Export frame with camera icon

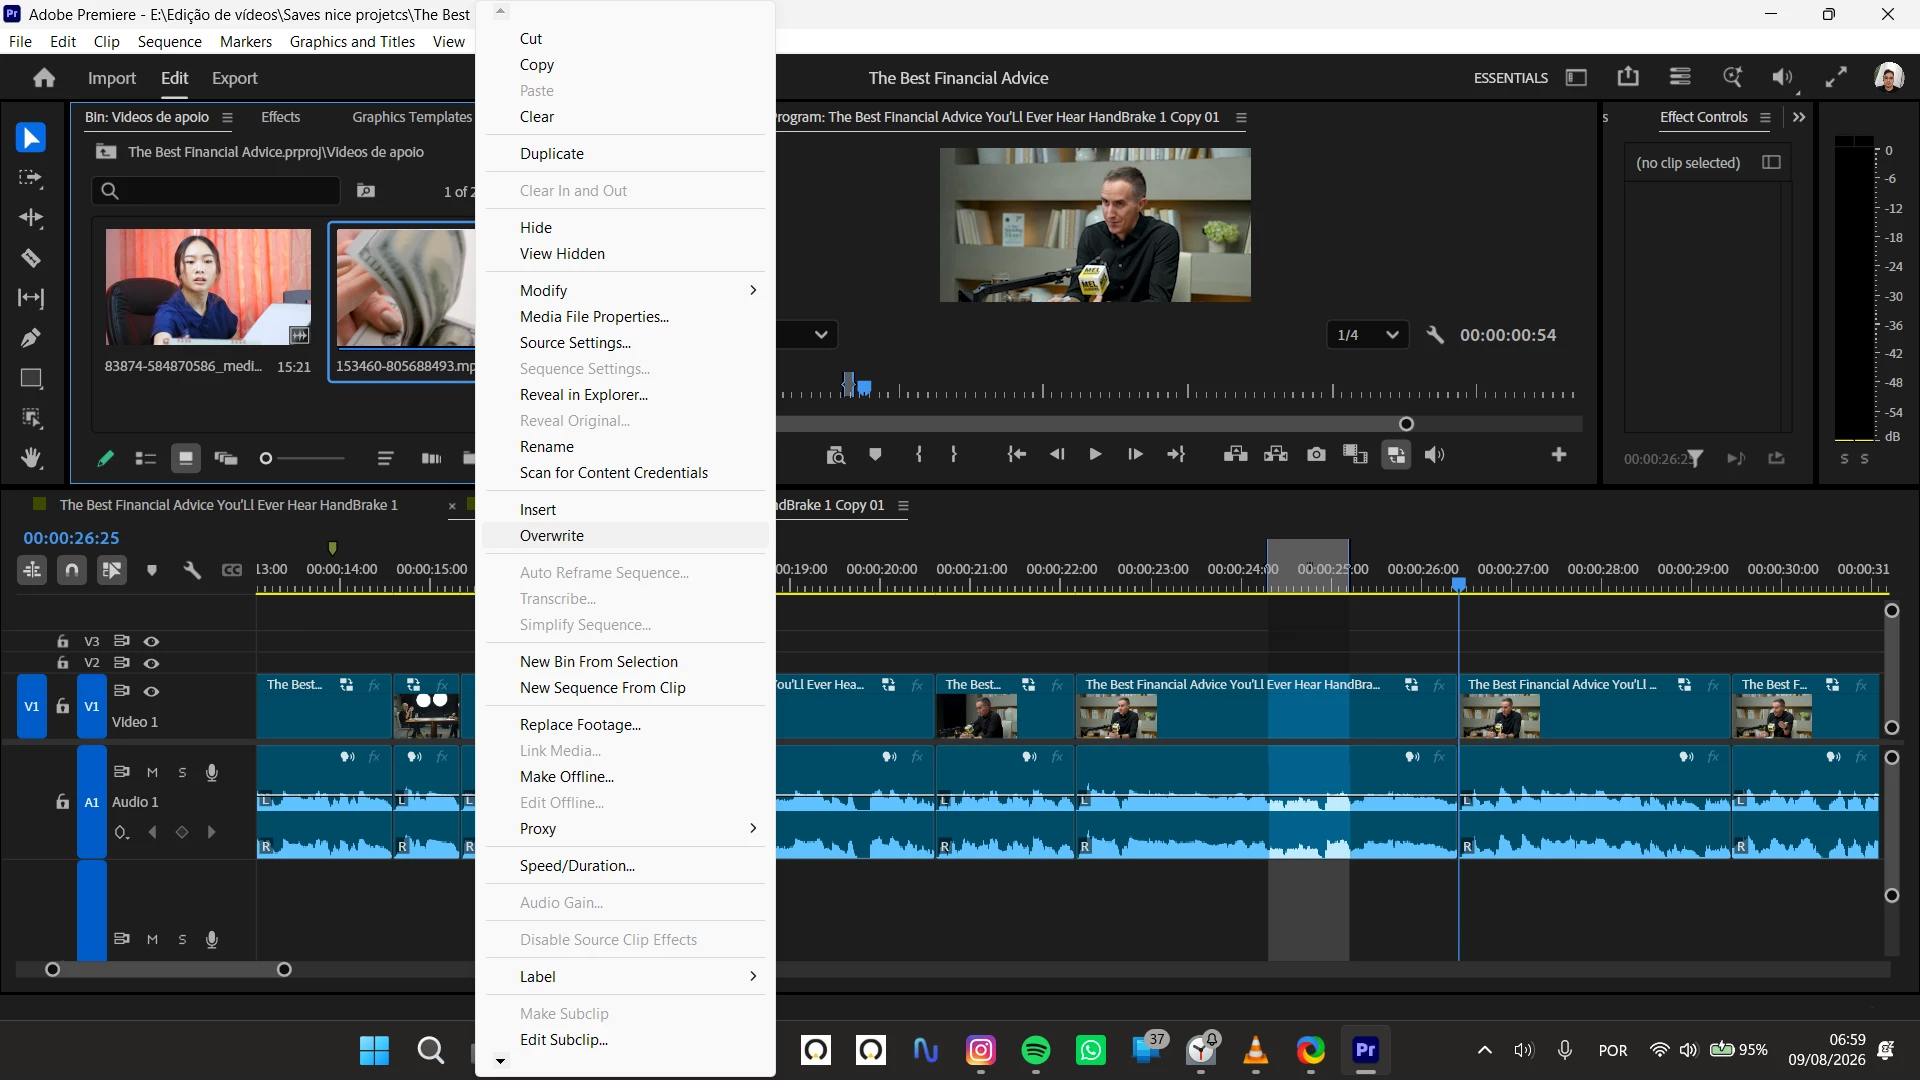click(x=1316, y=455)
